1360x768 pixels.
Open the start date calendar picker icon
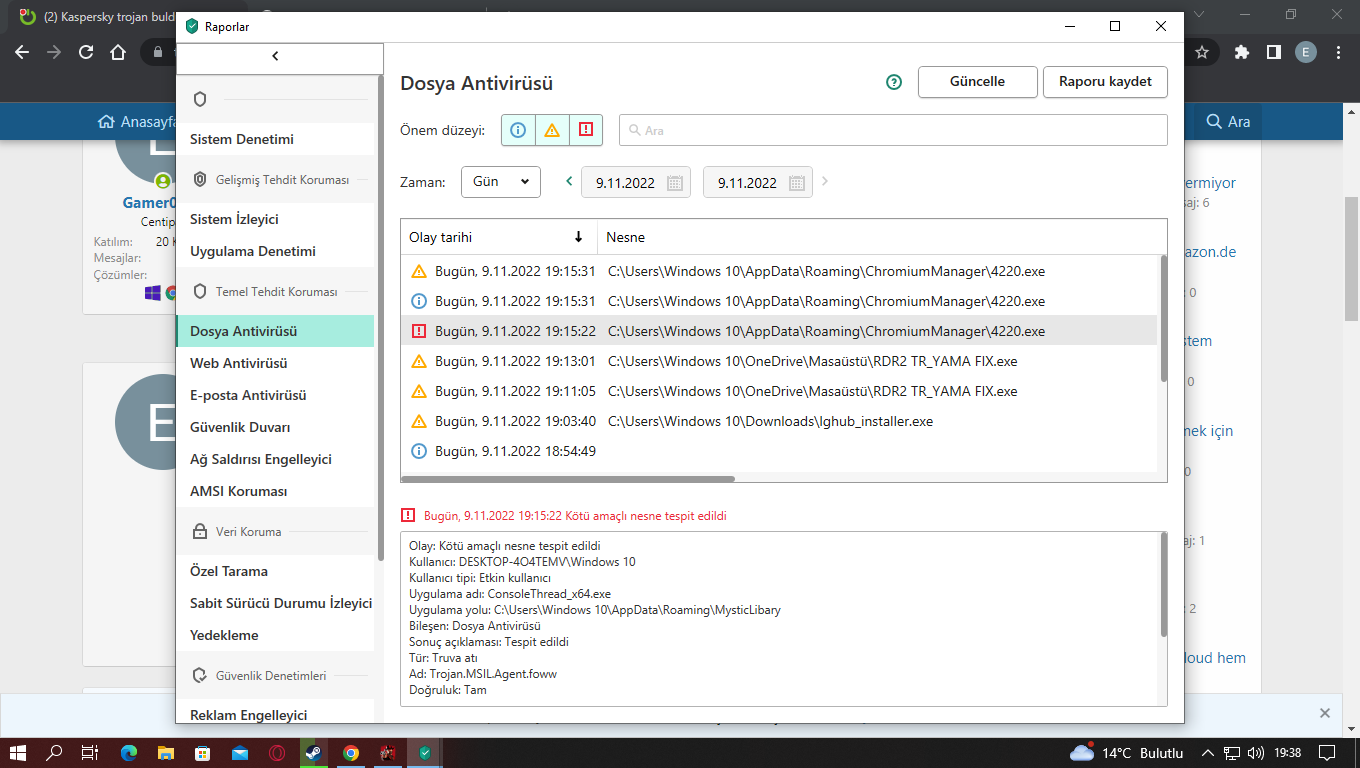tap(675, 183)
